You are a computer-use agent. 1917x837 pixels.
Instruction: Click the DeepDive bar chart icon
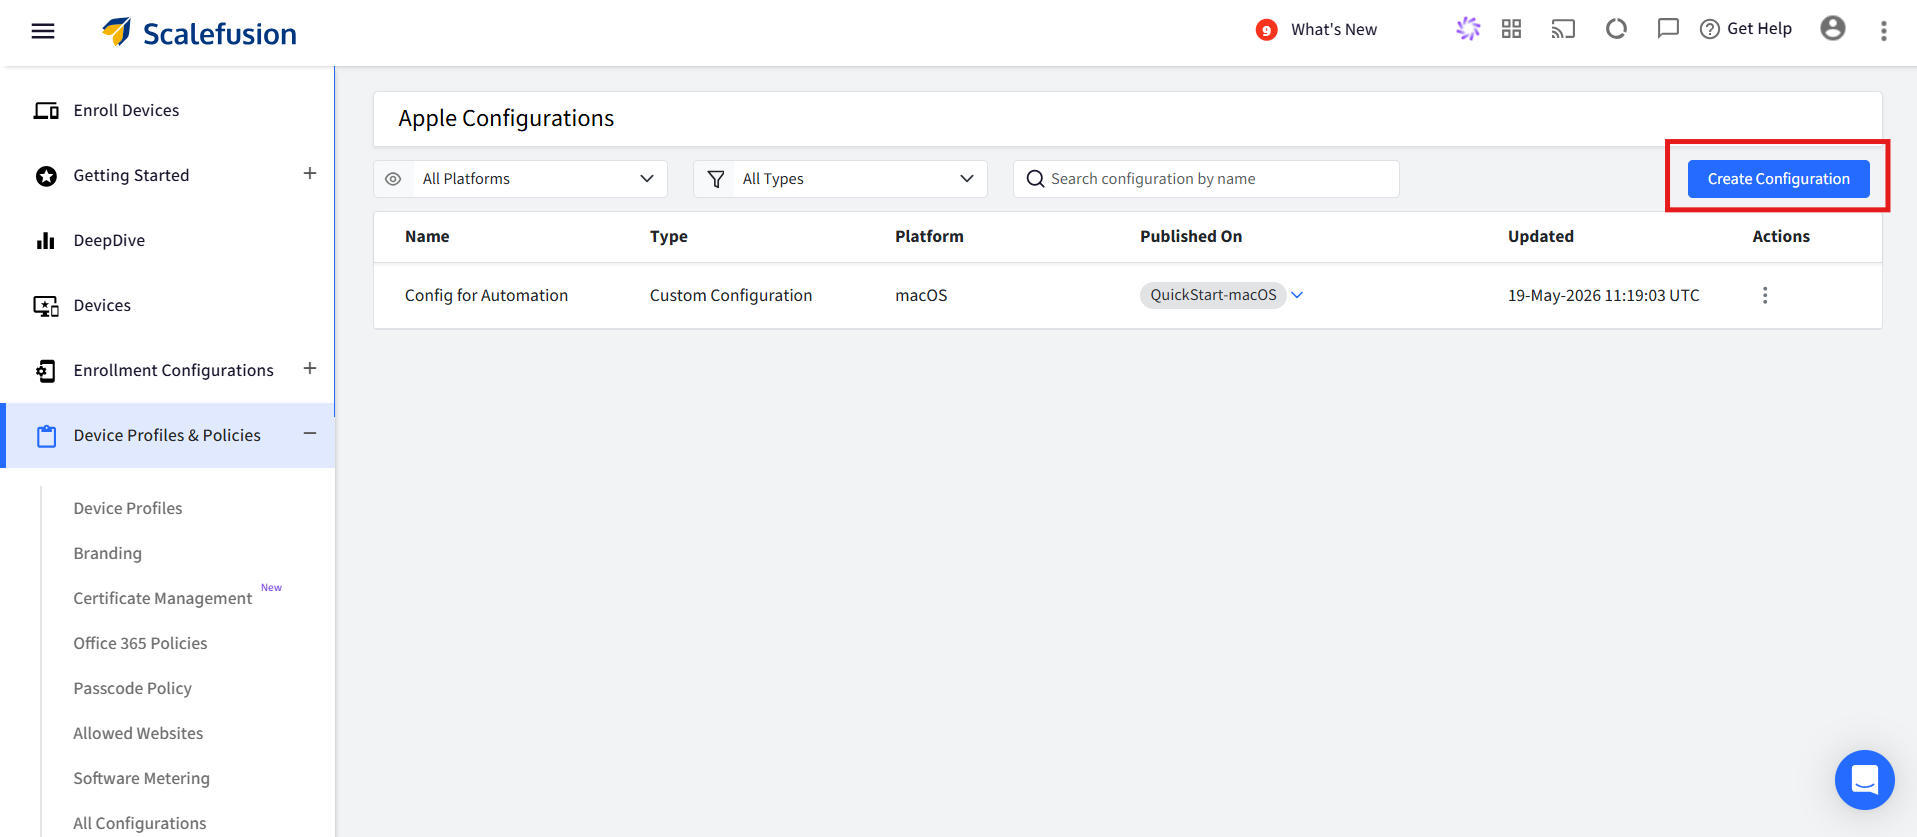[x=46, y=241]
